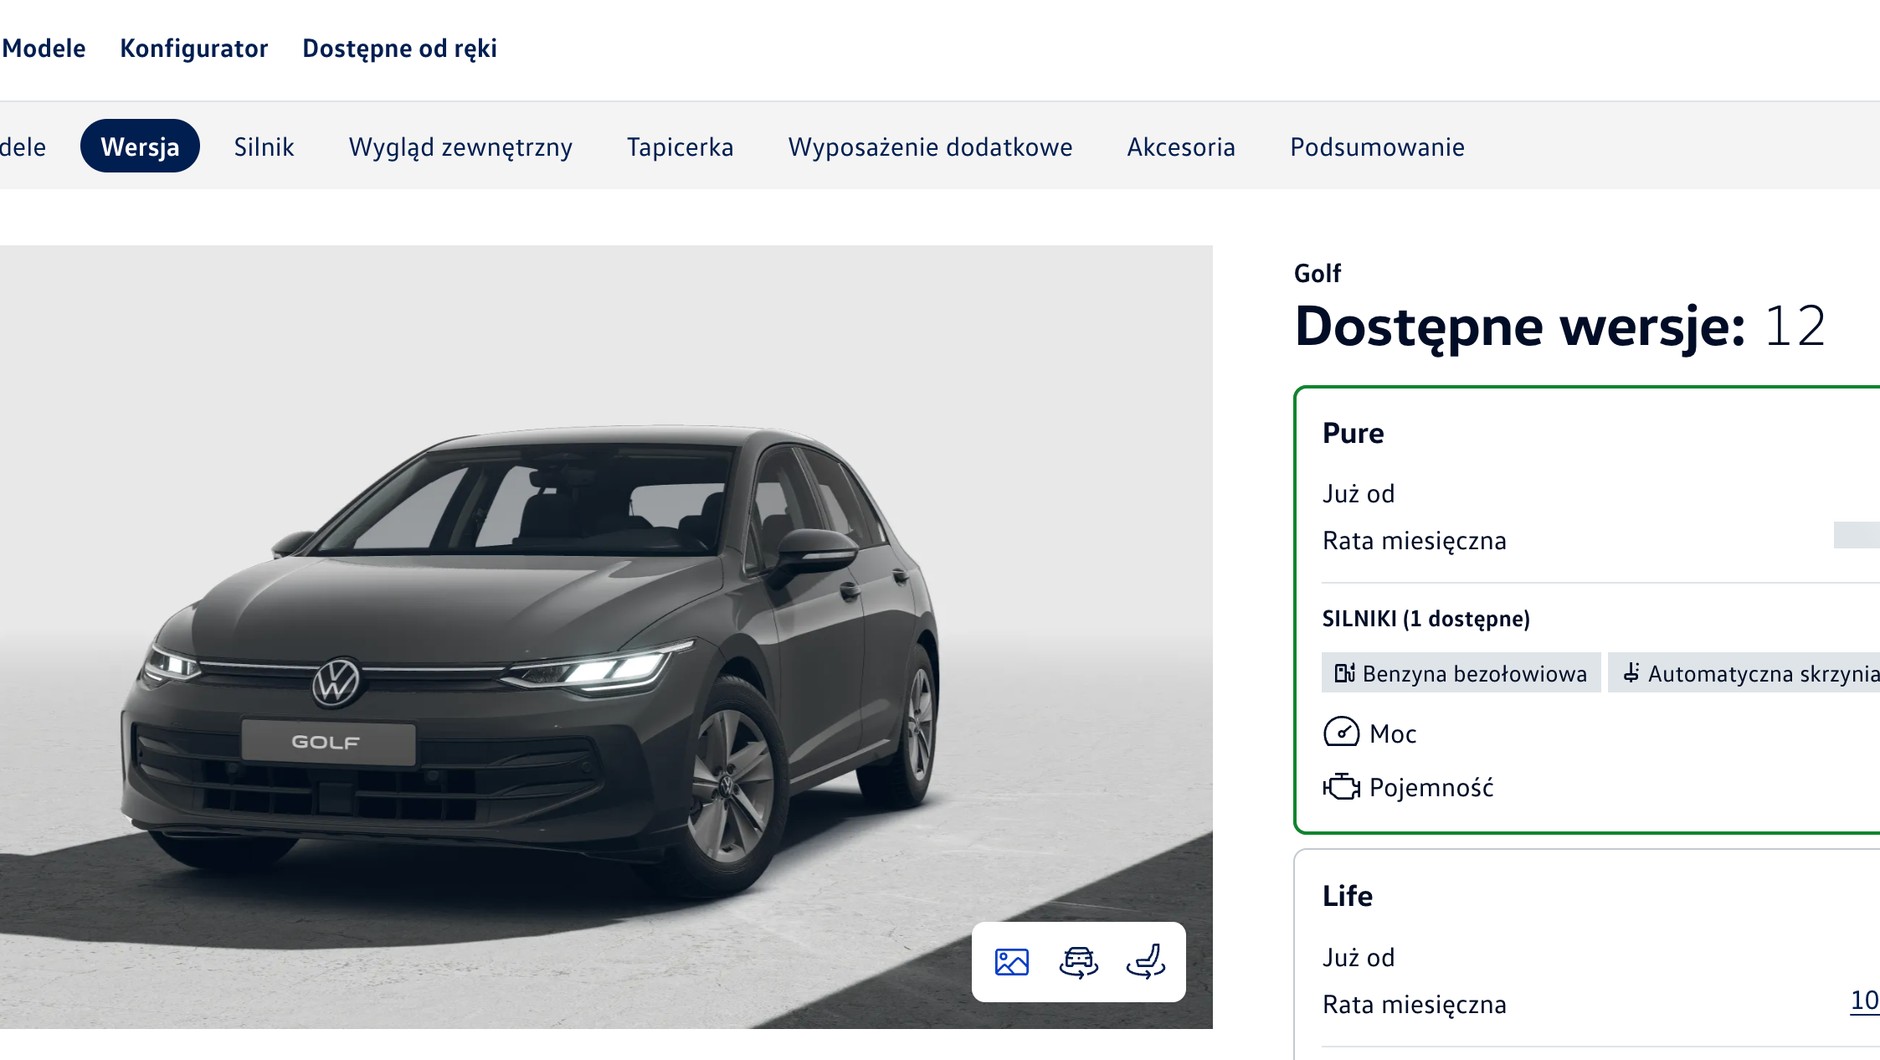Open Wyposażenie dodatkowe step
1880x1060 pixels.
[x=930, y=147]
